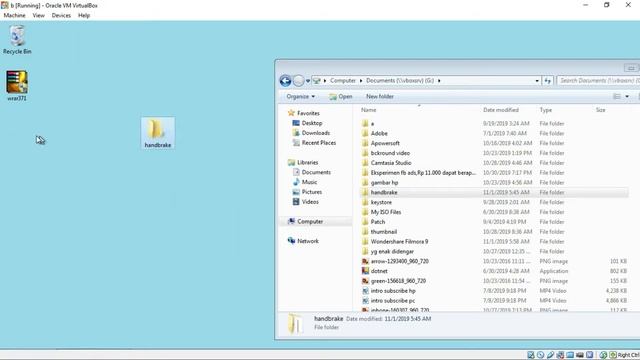
Task: Select Recent Places under Favorites
Action: [x=314, y=143]
